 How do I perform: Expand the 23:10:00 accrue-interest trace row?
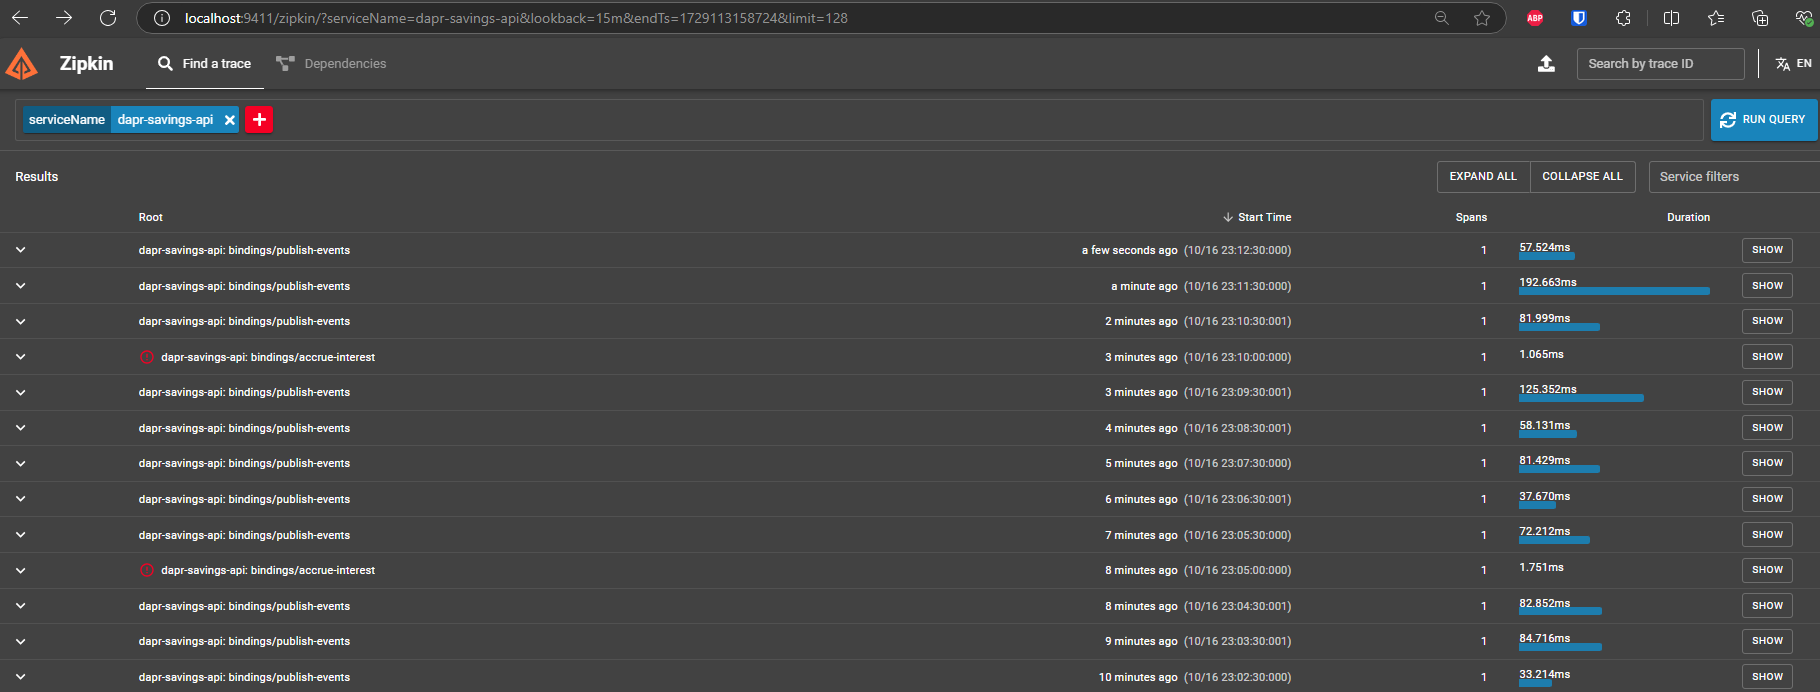21,357
